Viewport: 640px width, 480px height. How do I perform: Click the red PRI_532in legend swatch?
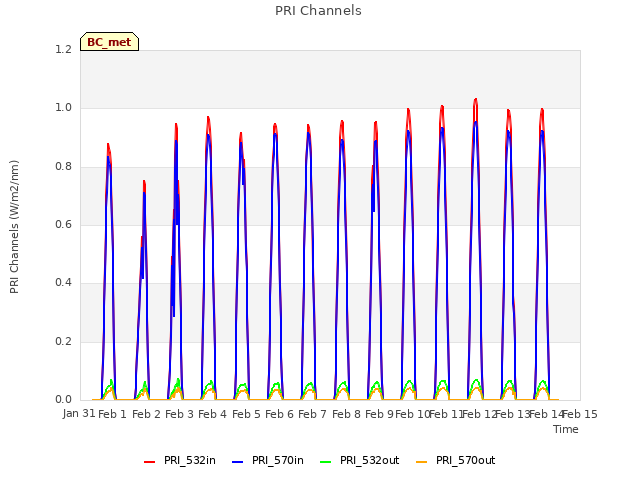coord(149,462)
